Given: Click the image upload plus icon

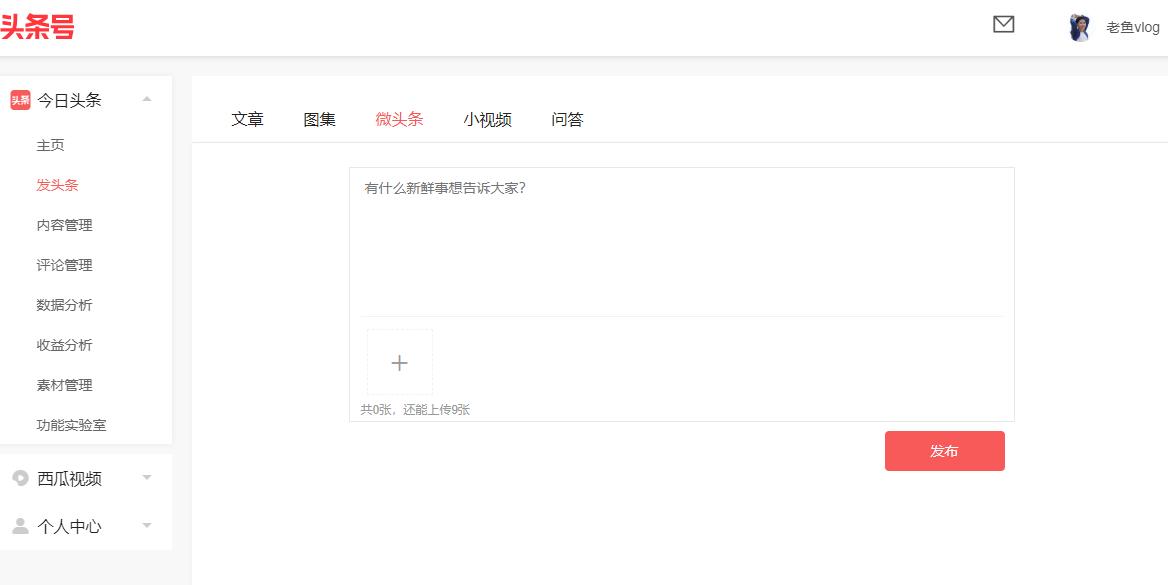Looking at the screenshot, I should tap(399, 362).
